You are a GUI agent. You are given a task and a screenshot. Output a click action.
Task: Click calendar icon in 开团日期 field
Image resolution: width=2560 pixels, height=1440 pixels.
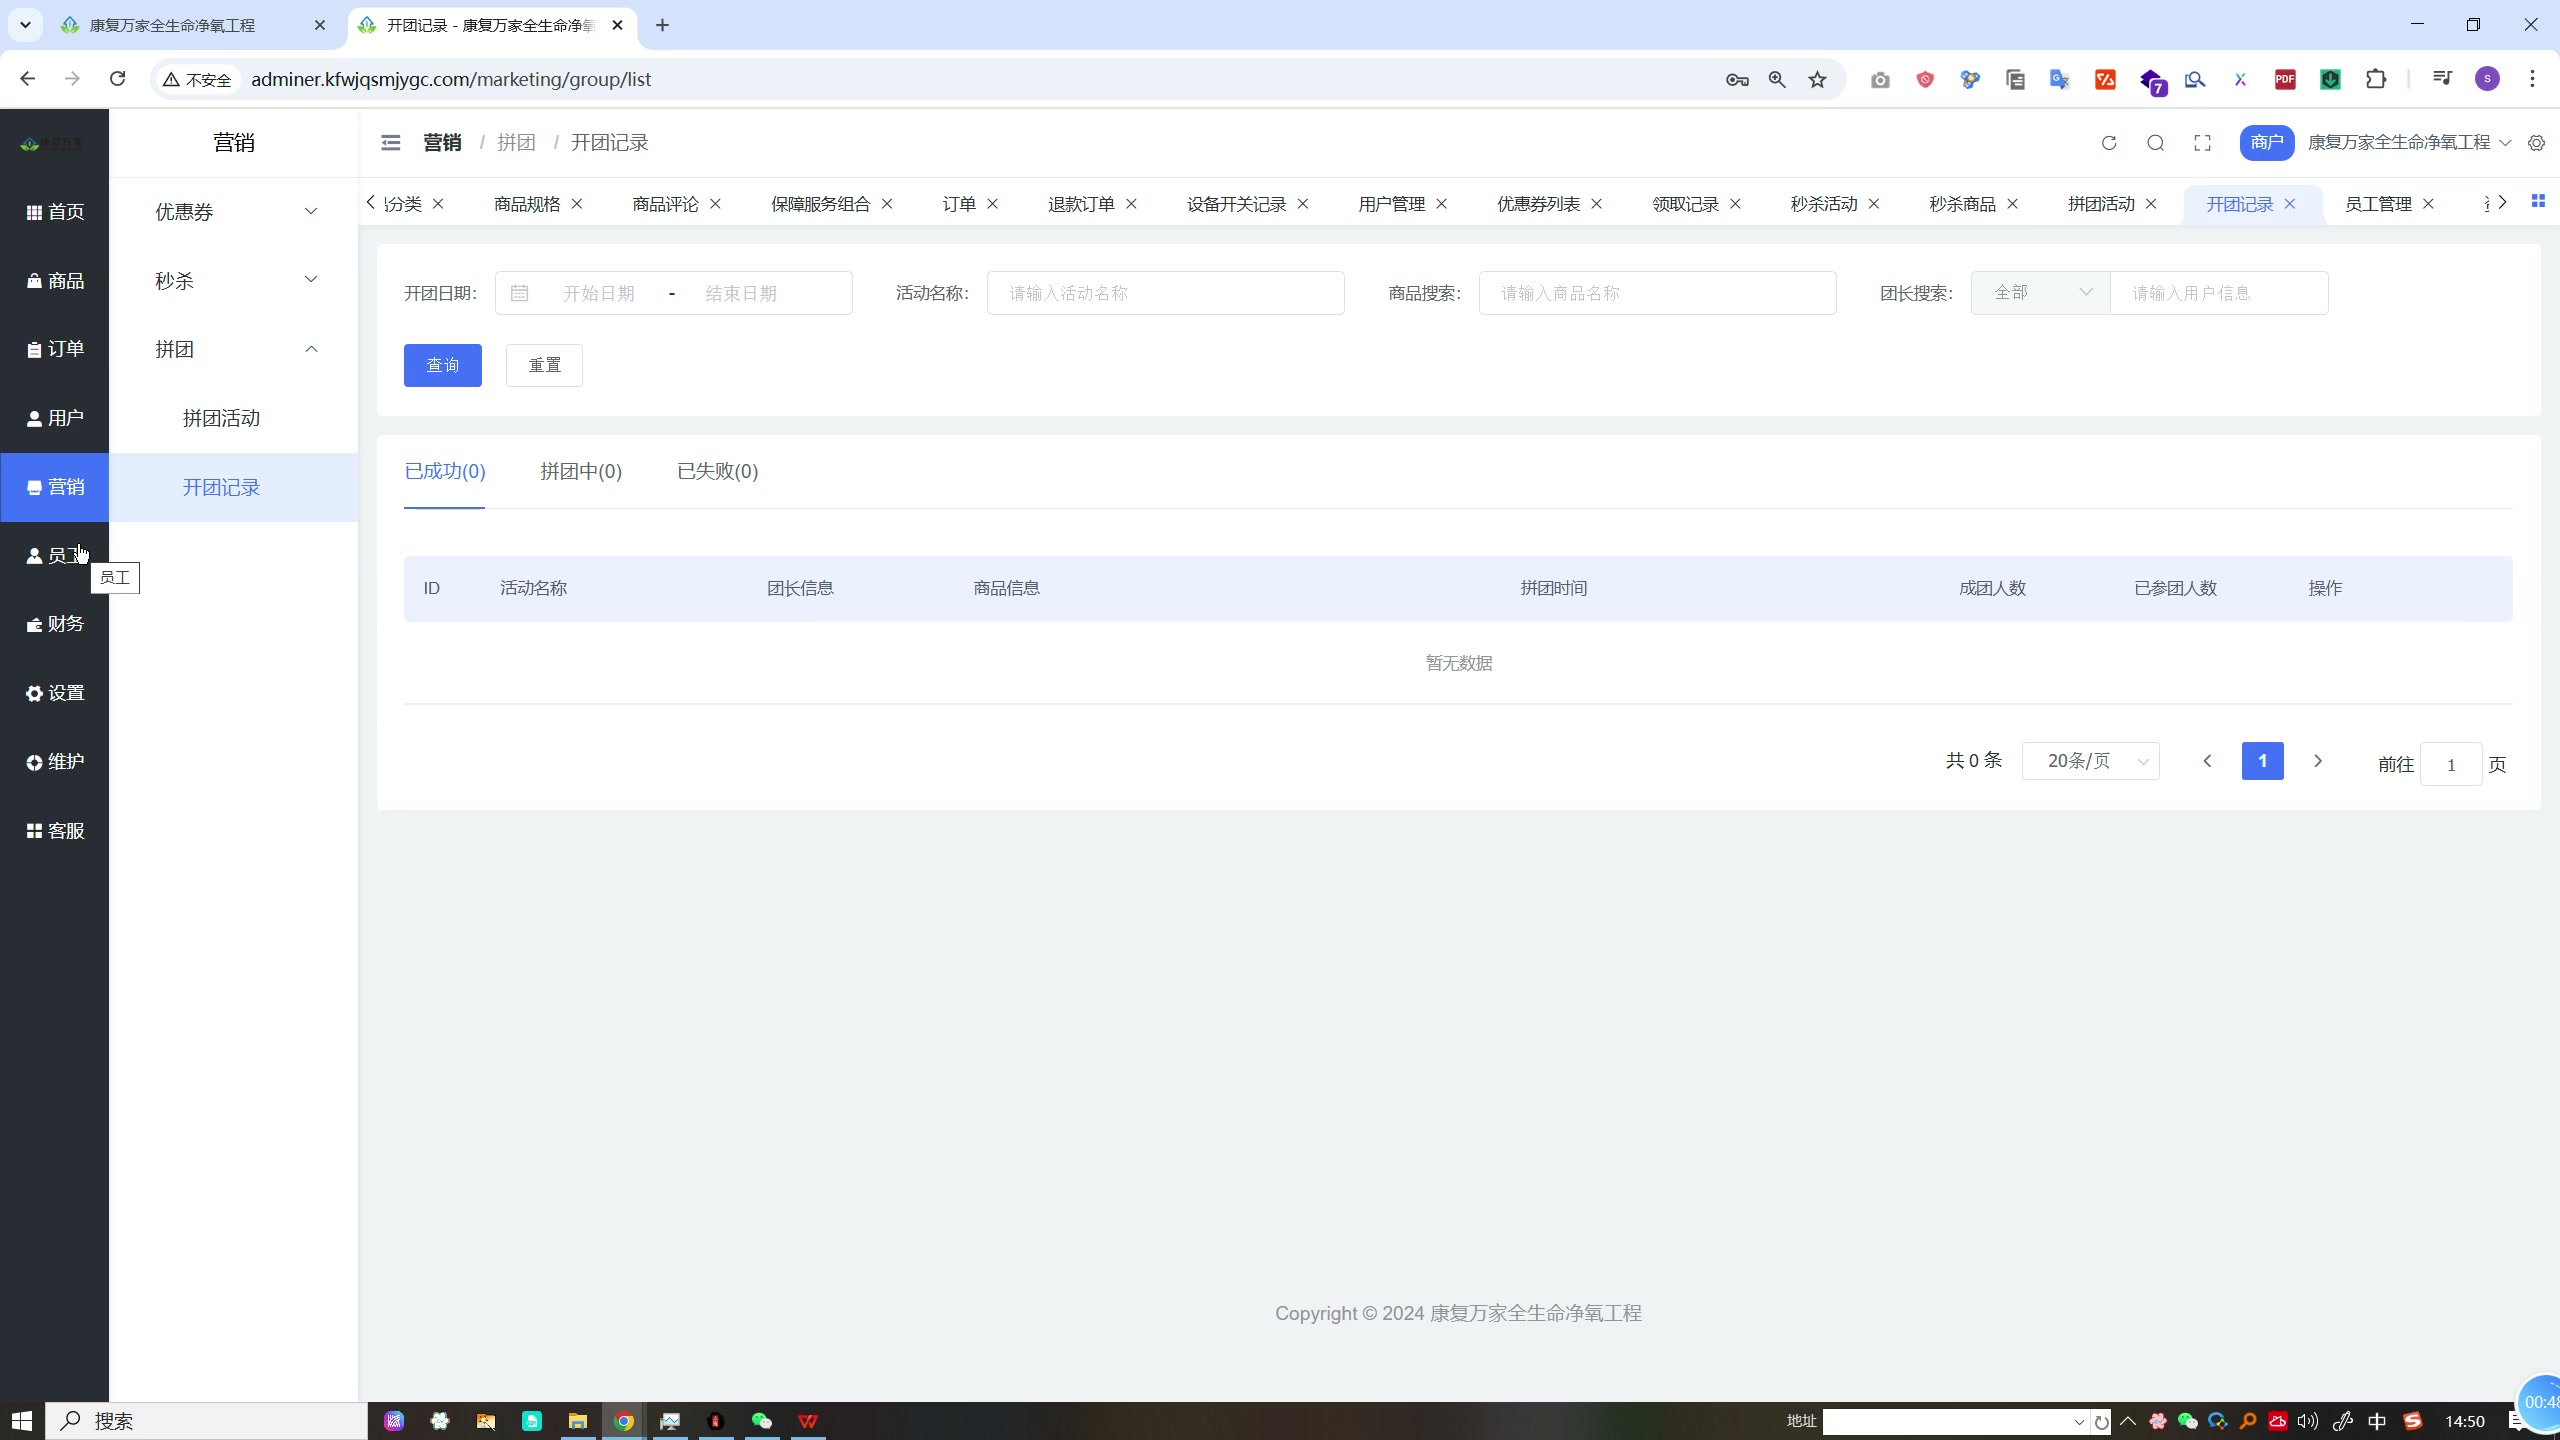pyautogui.click(x=519, y=293)
